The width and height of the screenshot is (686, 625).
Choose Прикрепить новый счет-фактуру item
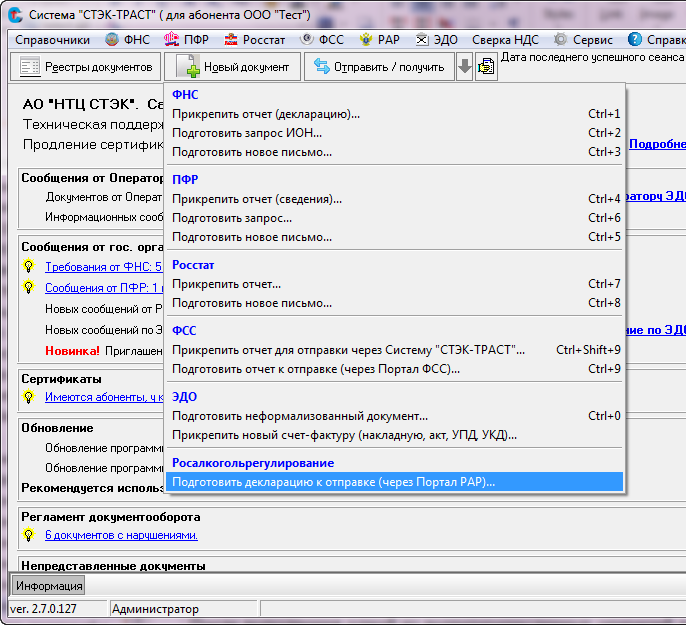[x=395, y=435]
